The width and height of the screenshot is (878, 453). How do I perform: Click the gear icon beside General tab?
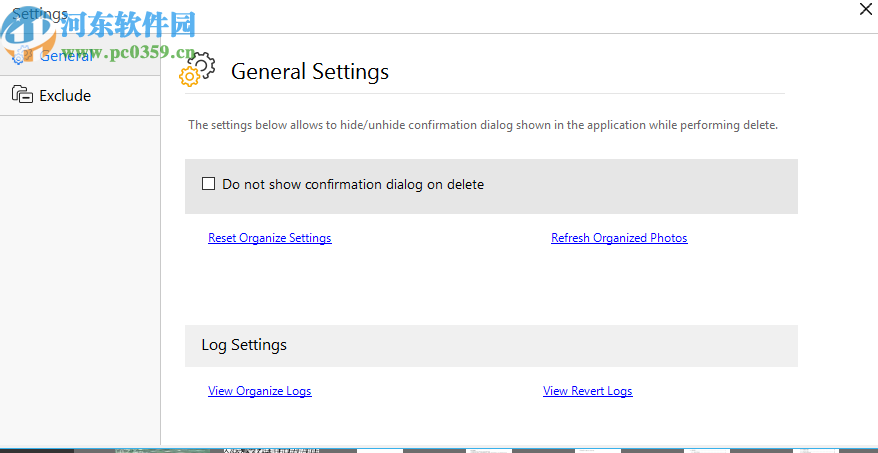(18, 57)
